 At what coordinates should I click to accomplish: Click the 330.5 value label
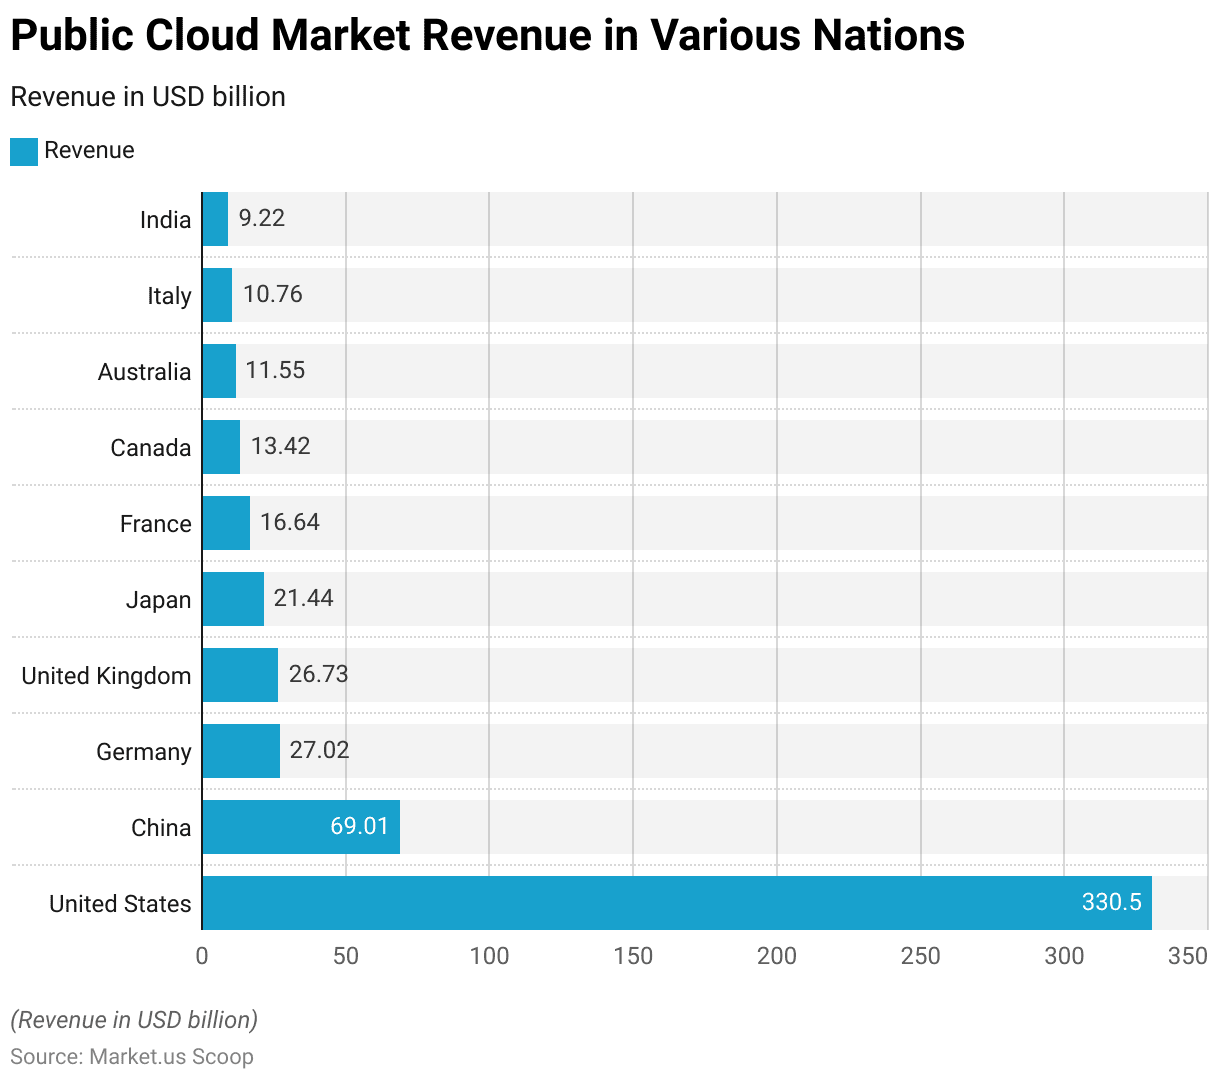[x=1111, y=902]
